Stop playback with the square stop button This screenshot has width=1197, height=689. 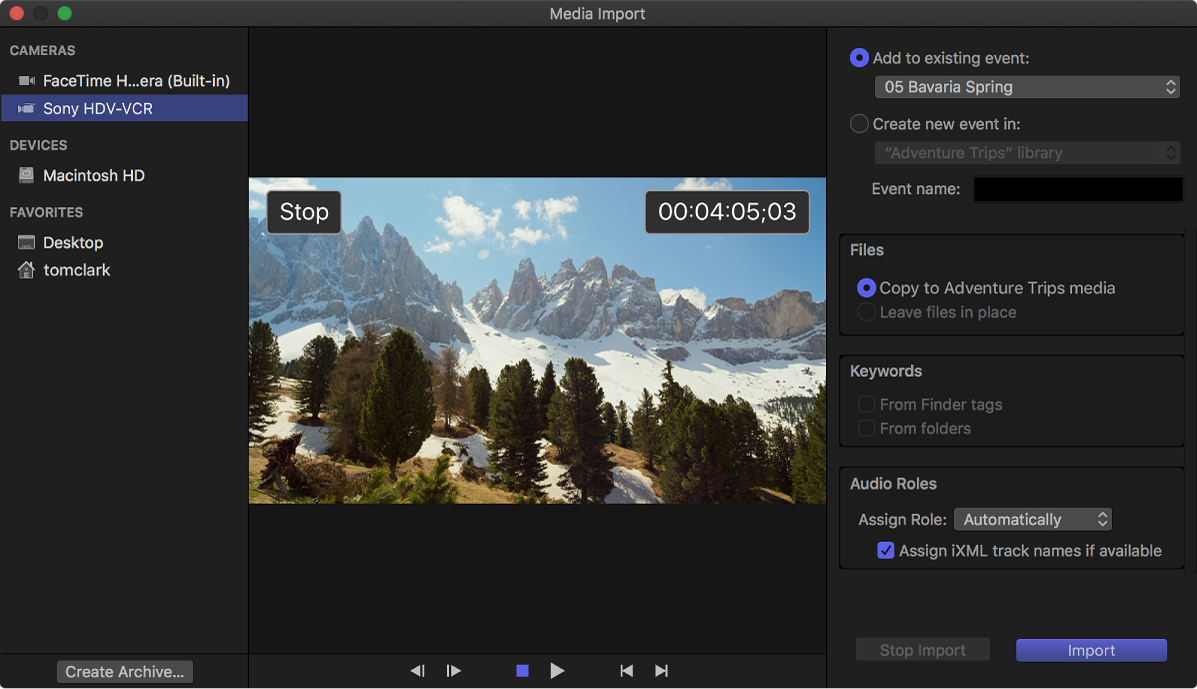pos(522,671)
